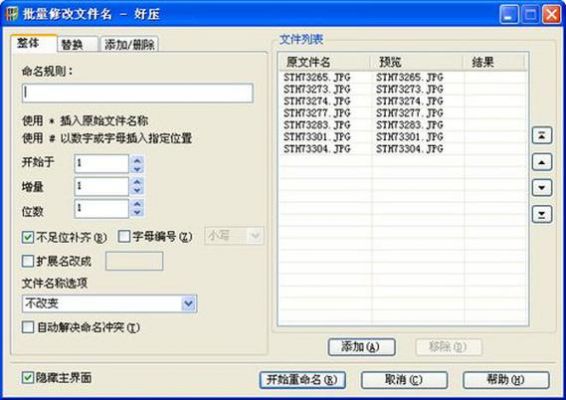Click the 位数 number field
Image resolution: width=566 pixels, height=400 pixels.
coord(102,209)
